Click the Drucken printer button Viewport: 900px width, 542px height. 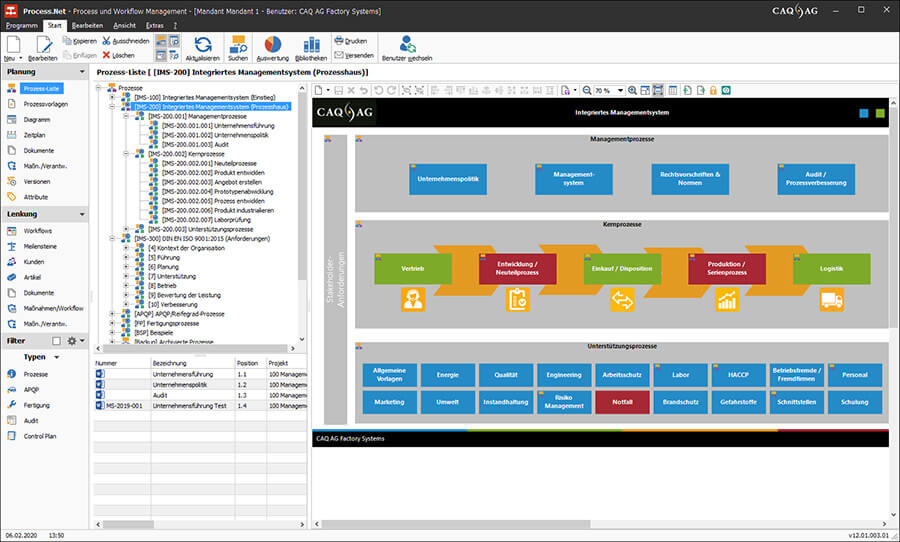click(351, 41)
